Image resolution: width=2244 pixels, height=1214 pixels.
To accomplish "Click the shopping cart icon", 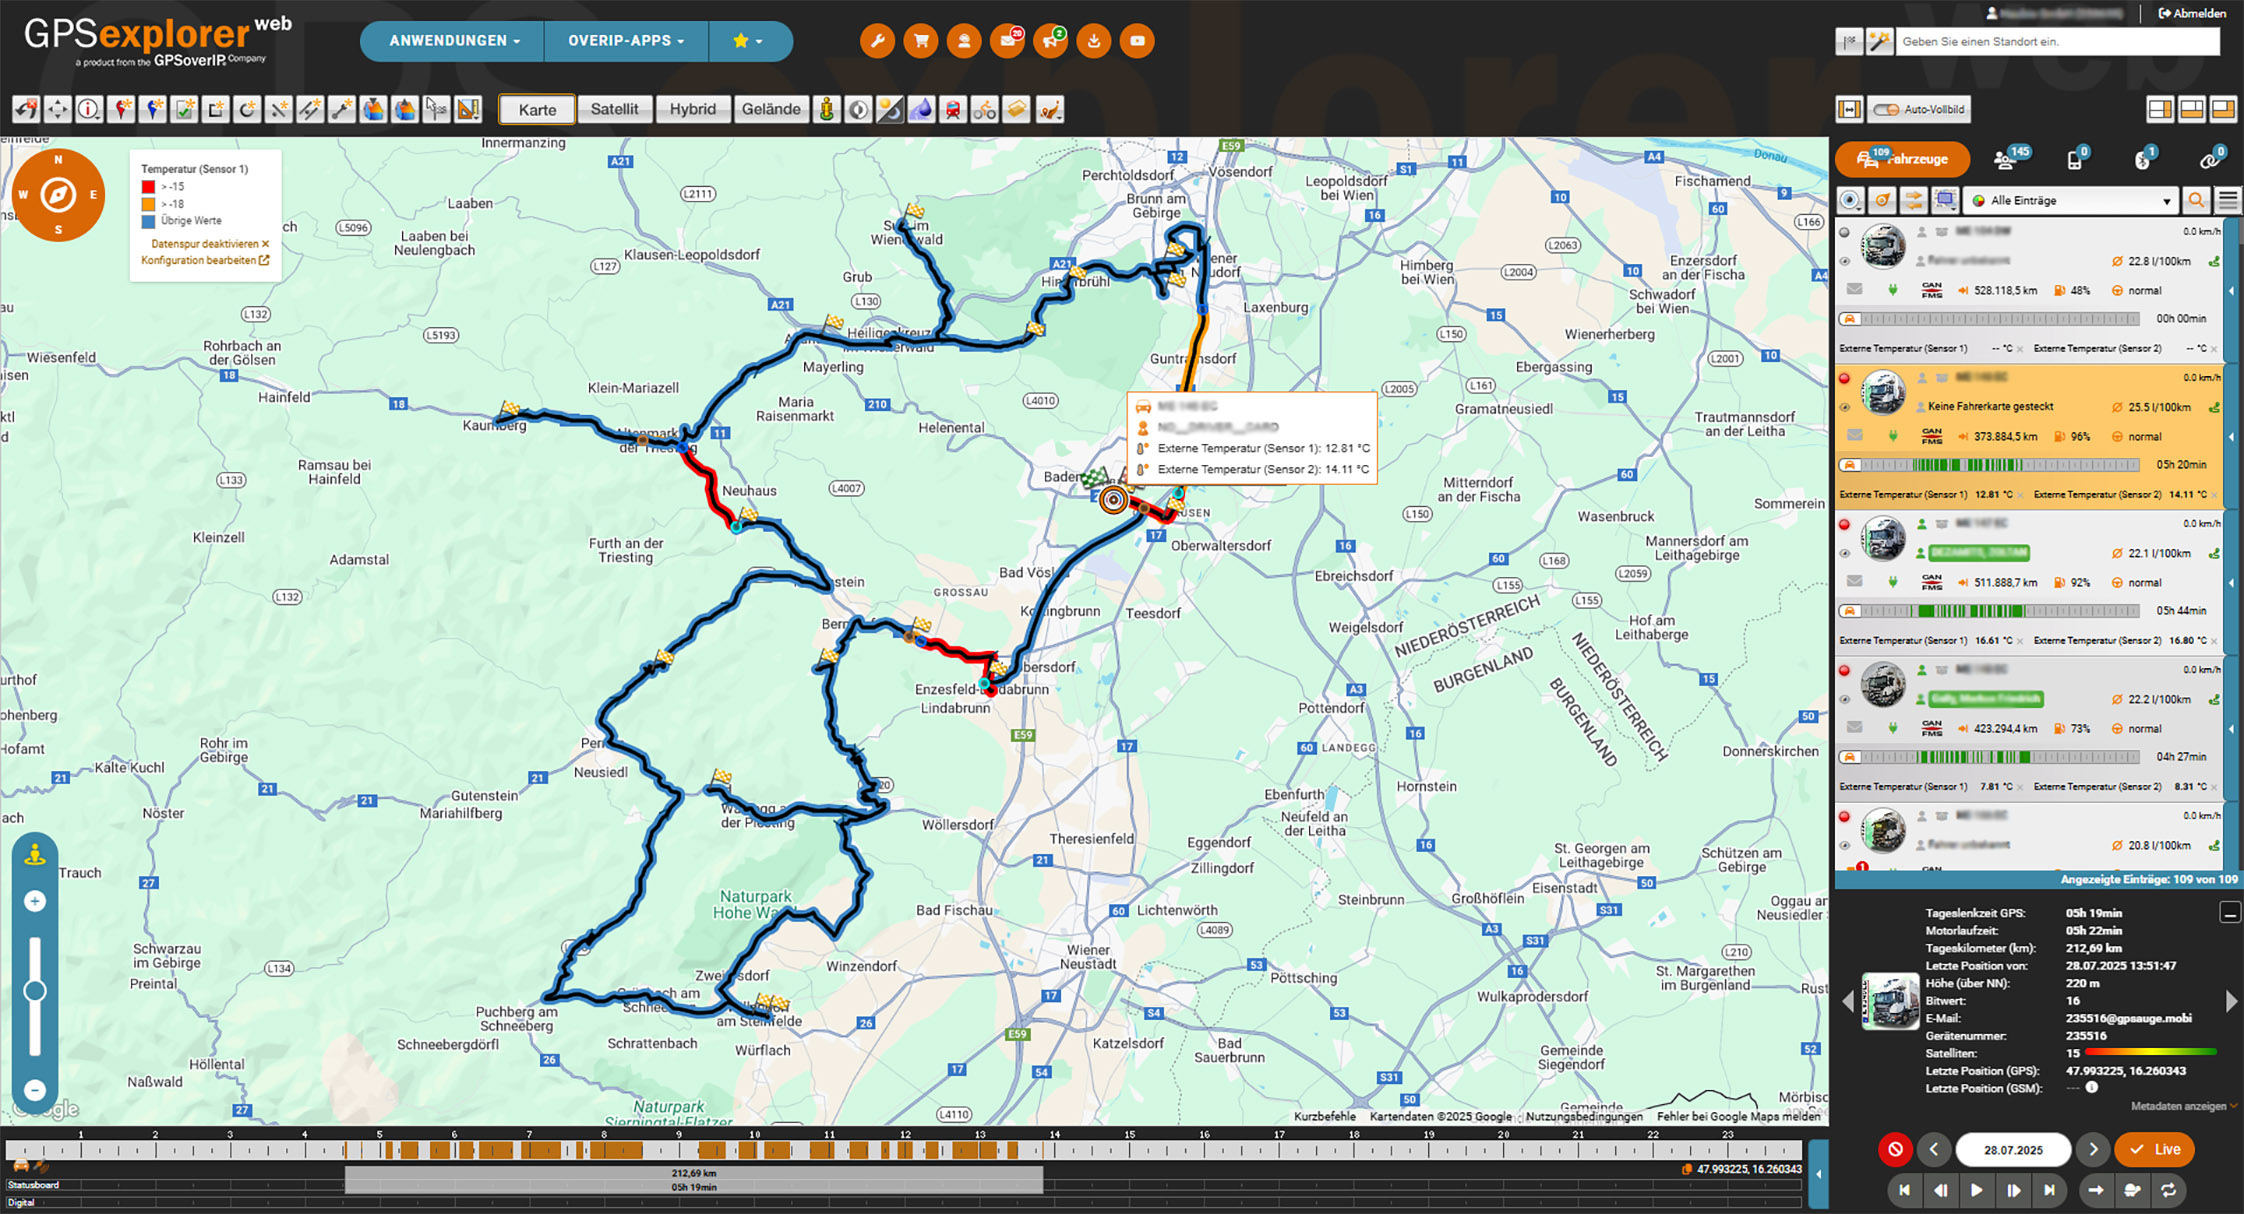I will pyautogui.click(x=920, y=41).
